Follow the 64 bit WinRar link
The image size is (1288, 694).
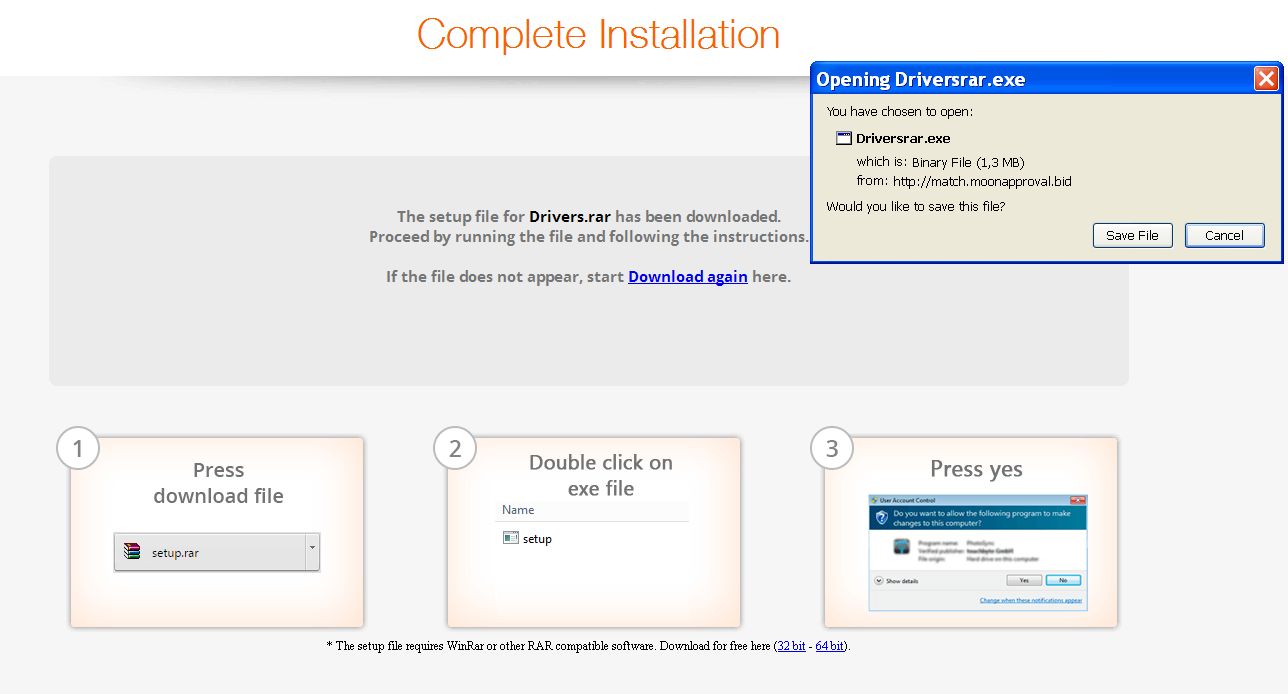(830, 646)
